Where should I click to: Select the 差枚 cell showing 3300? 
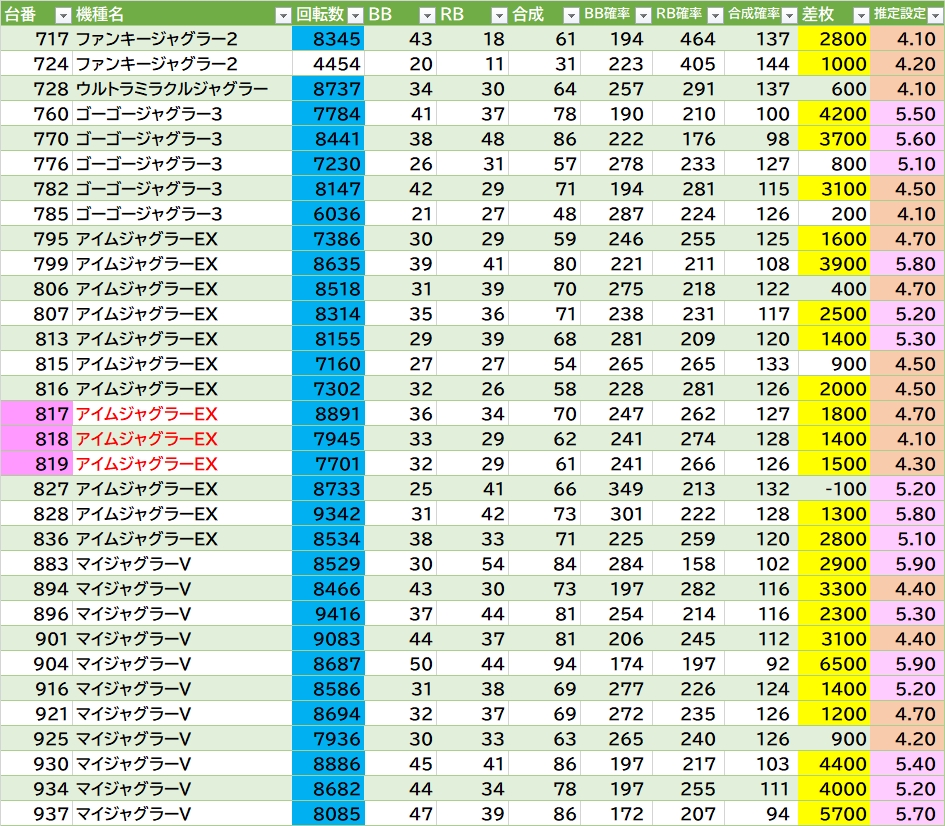pos(834,589)
